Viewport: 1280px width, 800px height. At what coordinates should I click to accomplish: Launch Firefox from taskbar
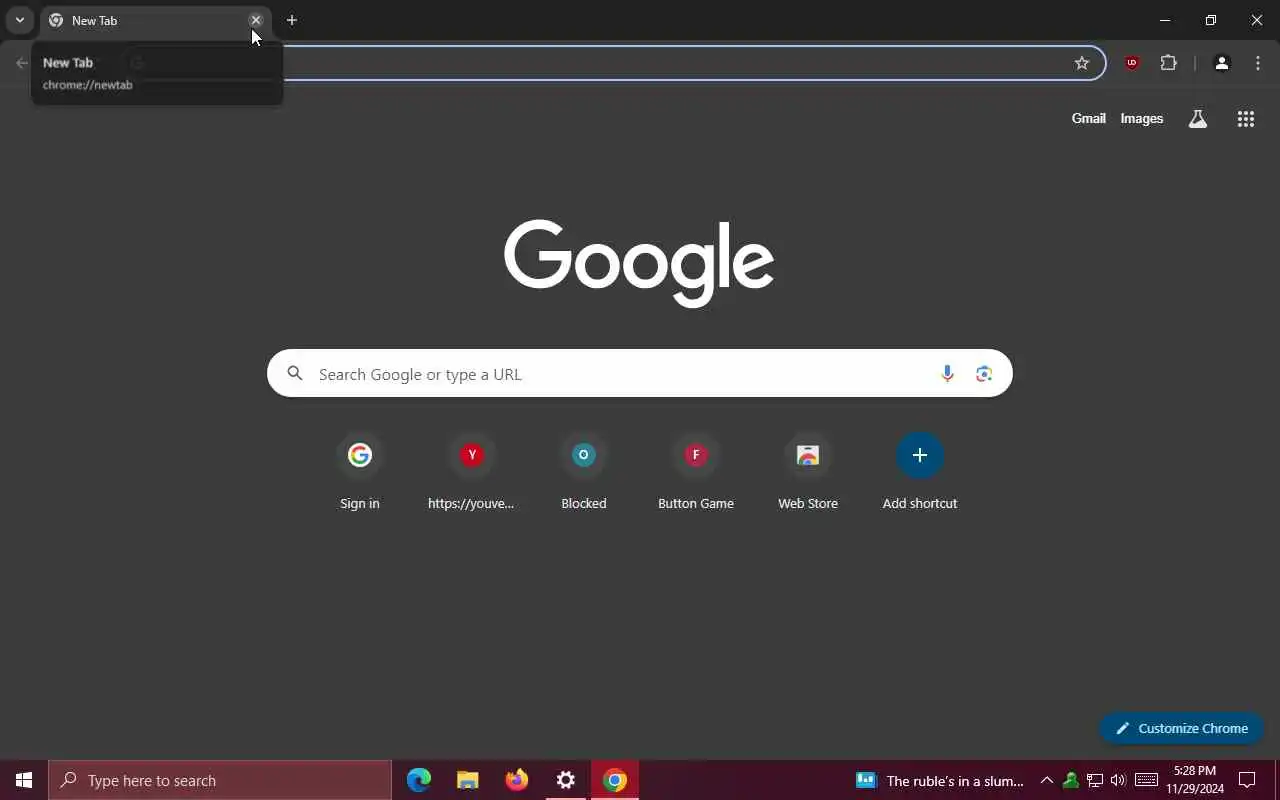tap(517, 780)
